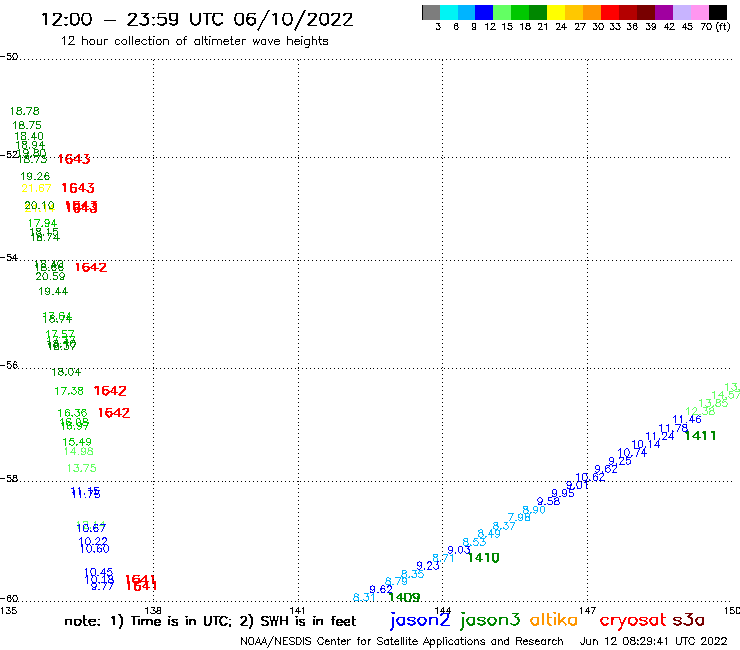The height and width of the screenshot is (650, 740).
Task: Click the wave height value 15.49
Action: tap(77, 442)
